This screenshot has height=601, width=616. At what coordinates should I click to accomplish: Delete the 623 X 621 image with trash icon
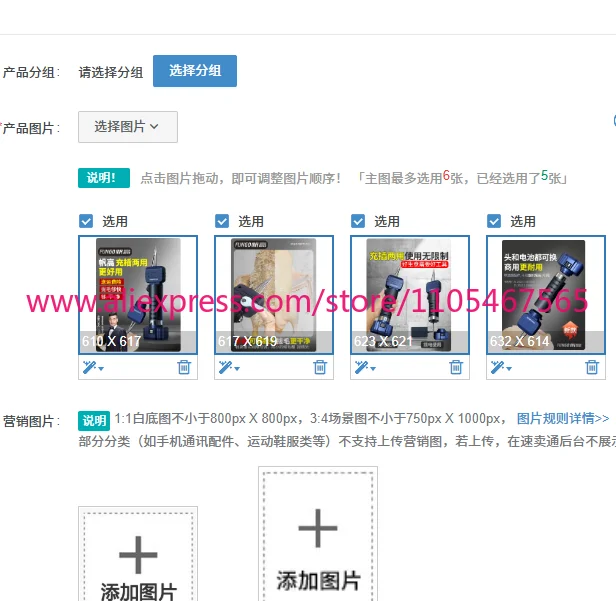[x=456, y=367]
